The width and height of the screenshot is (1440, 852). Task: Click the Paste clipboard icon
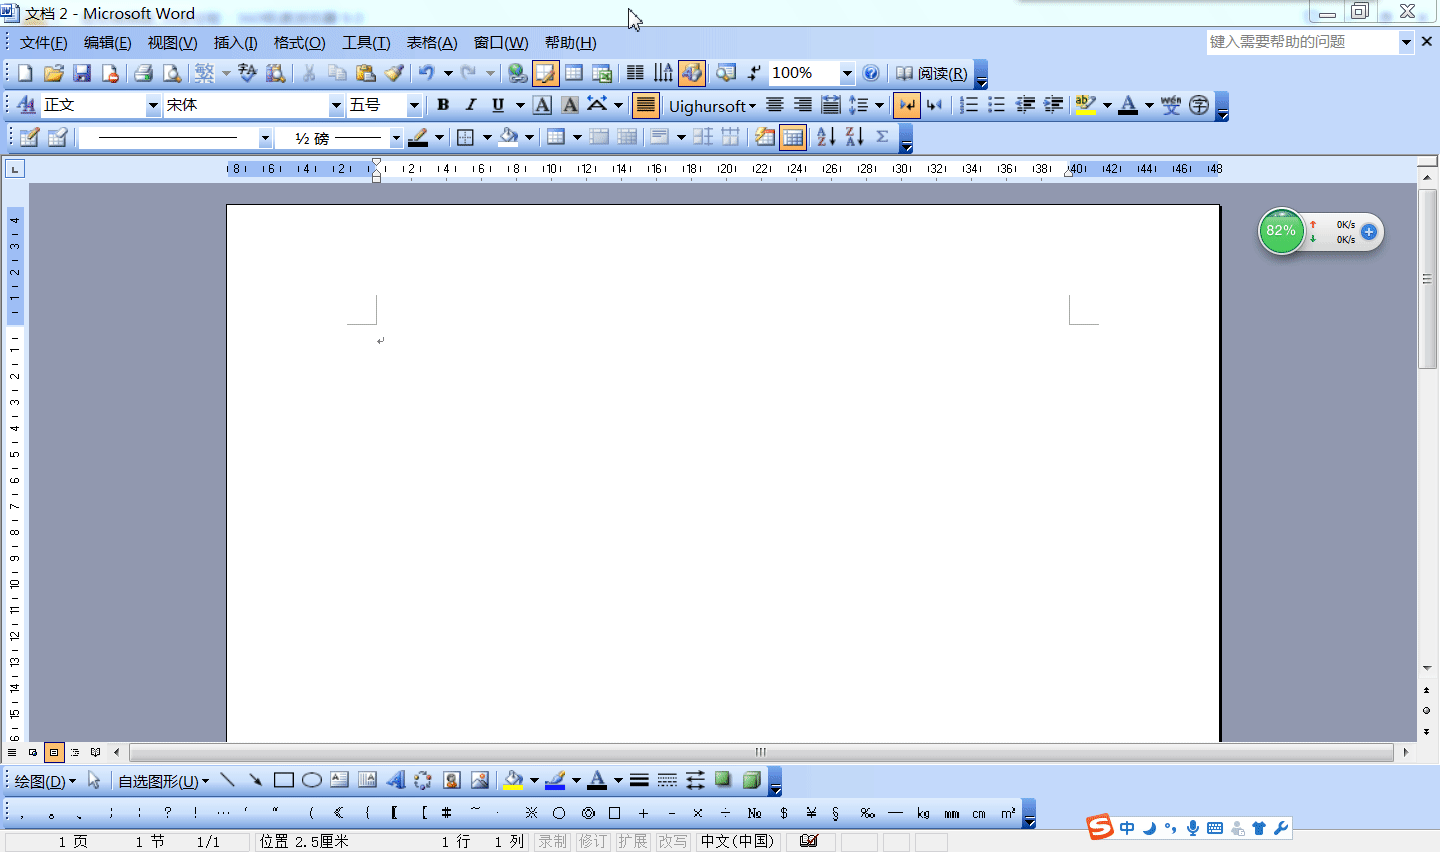pyautogui.click(x=366, y=73)
